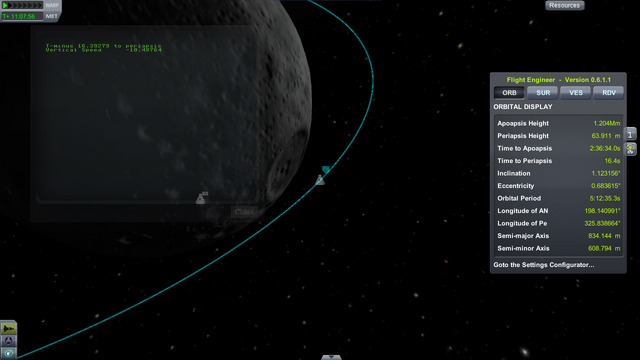Open the RDV rendezvous tab
This screenshot has width=640, height=360.
point(609,93)
